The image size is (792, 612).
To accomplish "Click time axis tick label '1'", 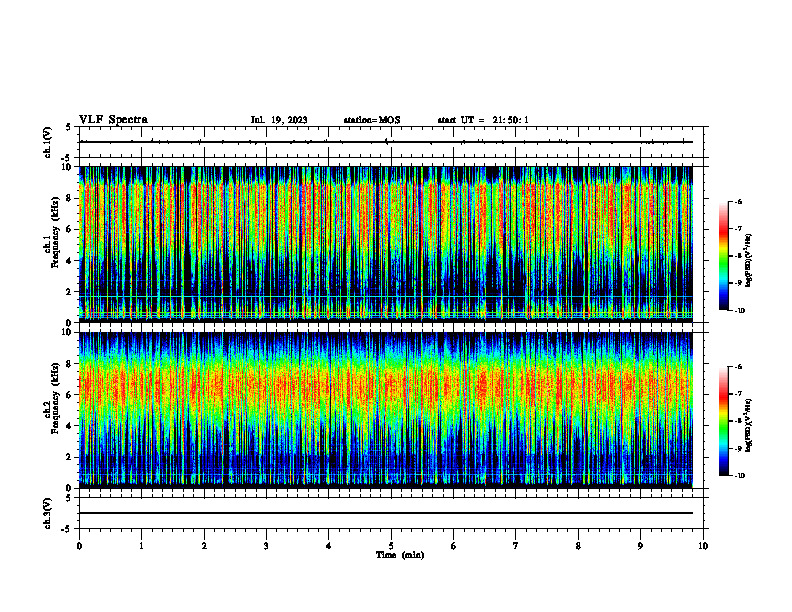I will 141,546.
